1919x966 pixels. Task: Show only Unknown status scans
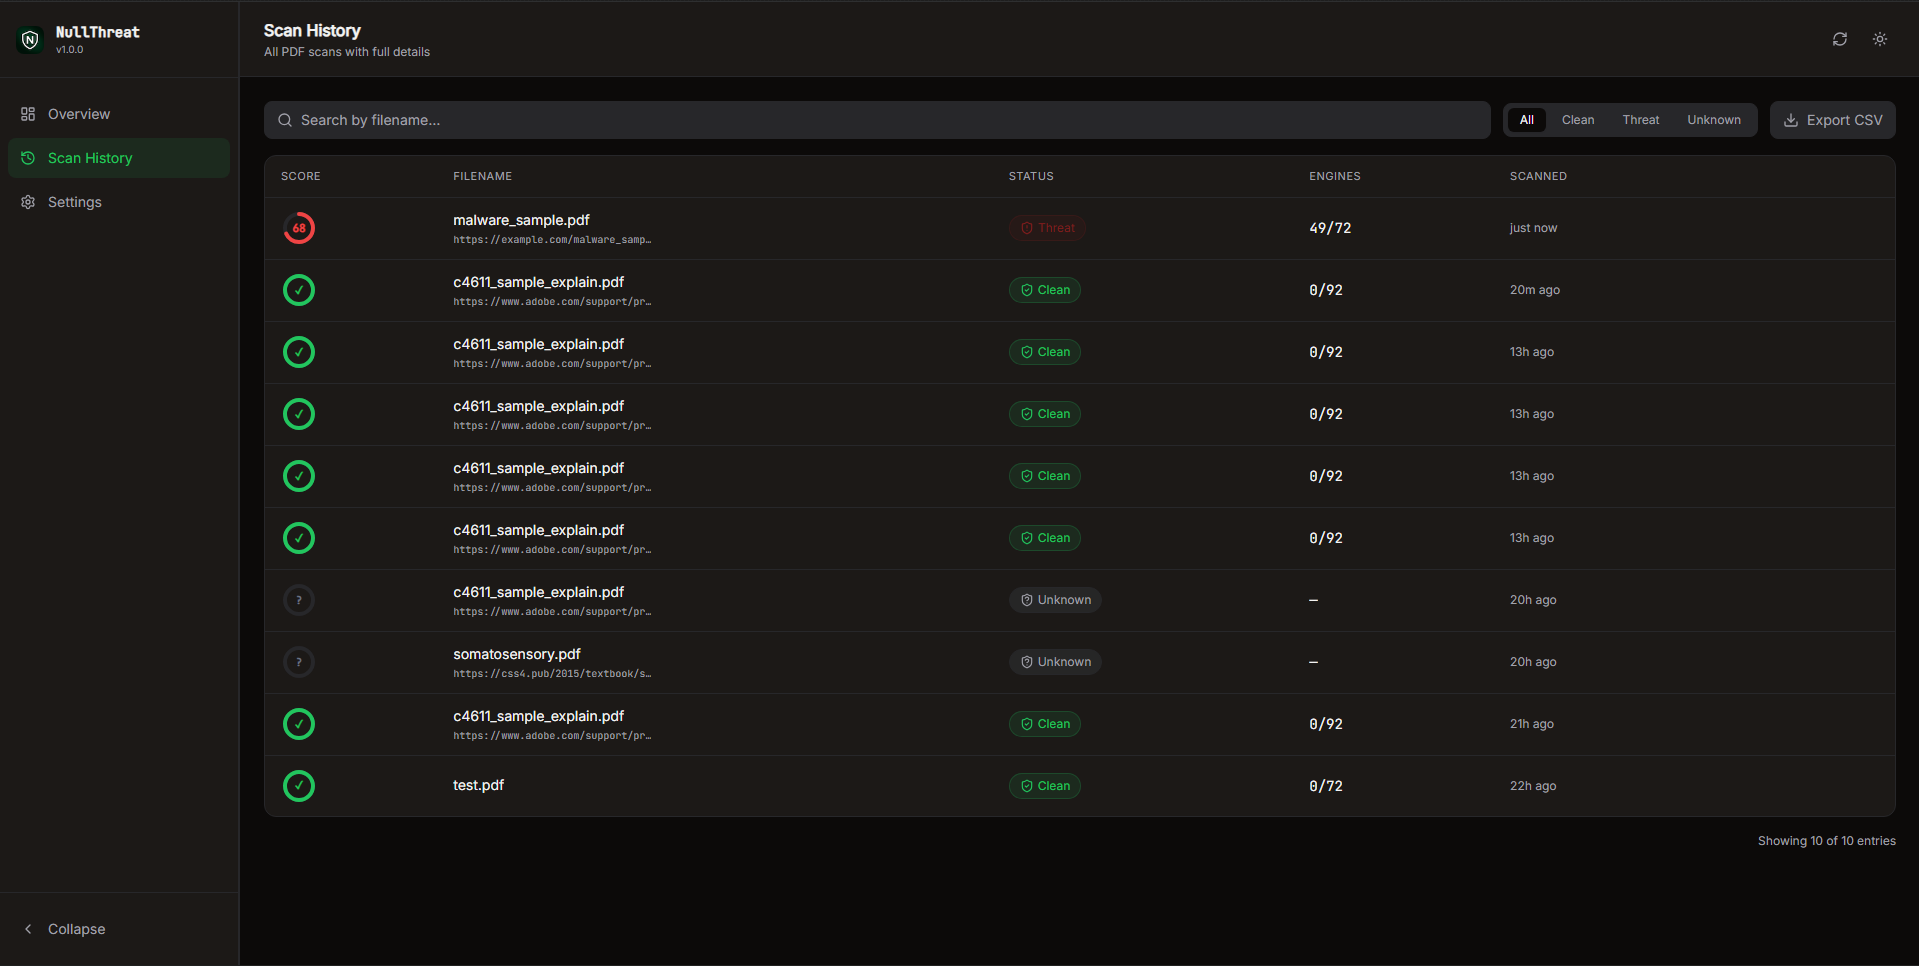tap(1714, 120)
